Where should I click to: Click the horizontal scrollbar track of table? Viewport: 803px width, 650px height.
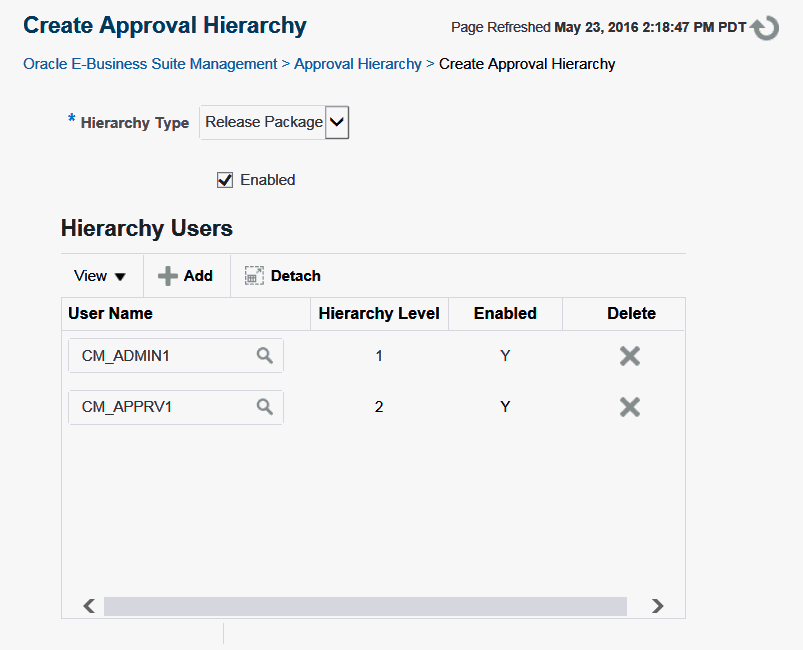[x=365, y=606]
